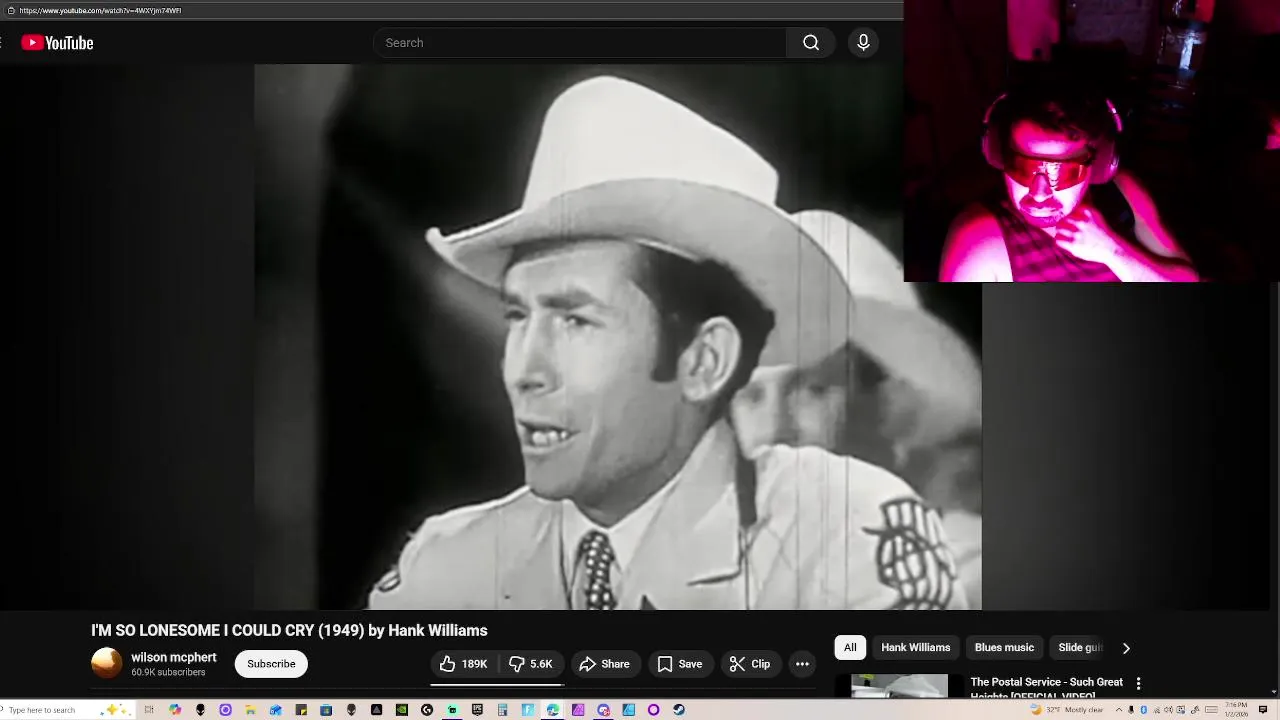Click the Hank Williams video player
Image resolution: width=1280 pixels, height=720 pixels.
618,337
